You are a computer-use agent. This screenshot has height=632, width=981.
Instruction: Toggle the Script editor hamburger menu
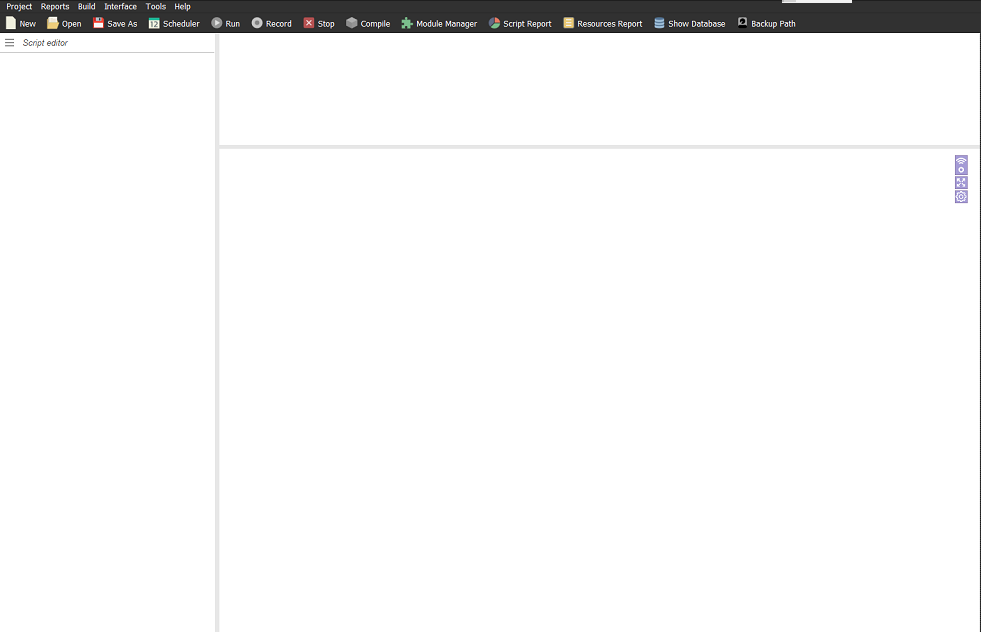click(x=10, y=43)
